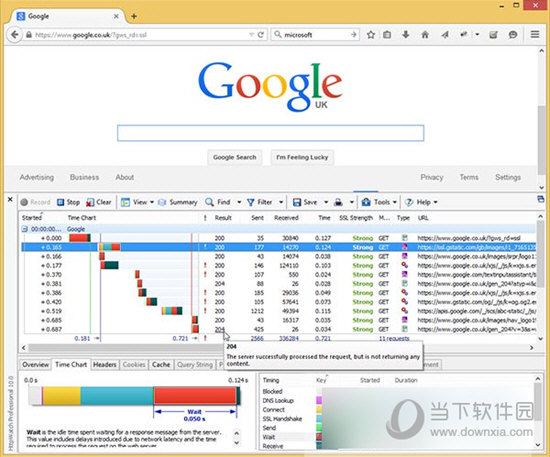Screen dimensions: 550x457
Task: Go to the Firefox home page icon
Action: [x=425, y=35]
